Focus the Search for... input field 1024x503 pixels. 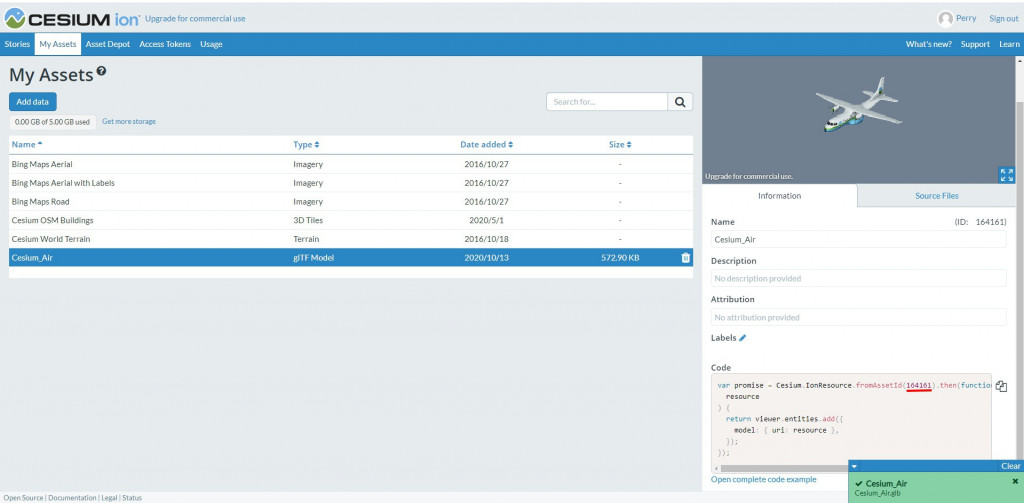pos(607,102)
